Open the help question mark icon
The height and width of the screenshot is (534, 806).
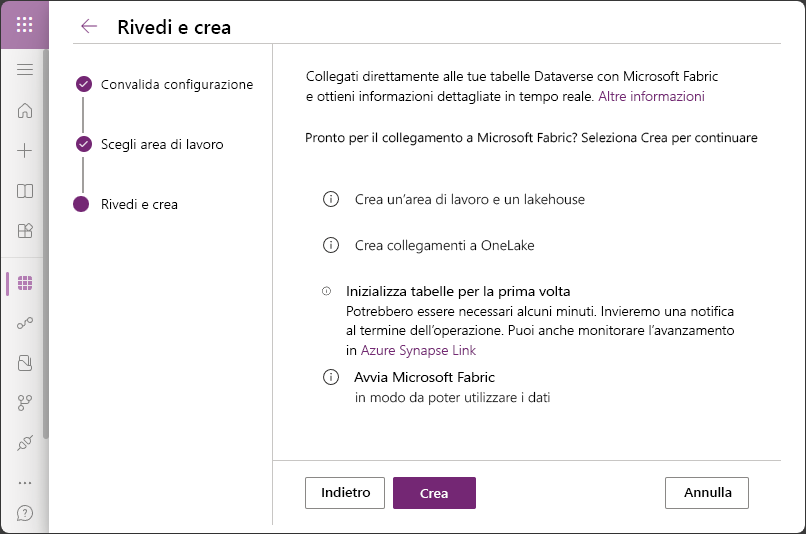[x=25, y=513]
